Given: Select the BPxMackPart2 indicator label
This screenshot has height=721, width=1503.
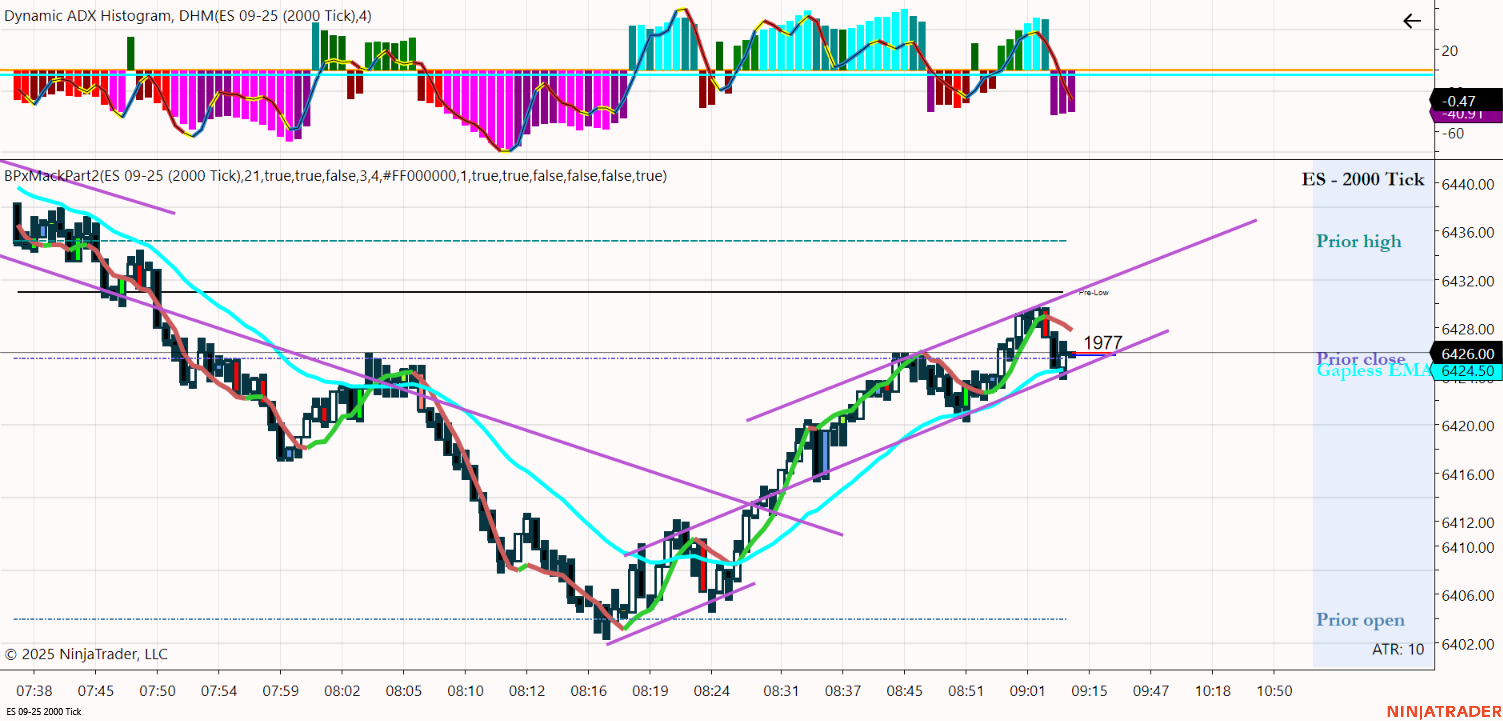Looking at the screenshot, I should pyautogui.click(x=336, y=176).
